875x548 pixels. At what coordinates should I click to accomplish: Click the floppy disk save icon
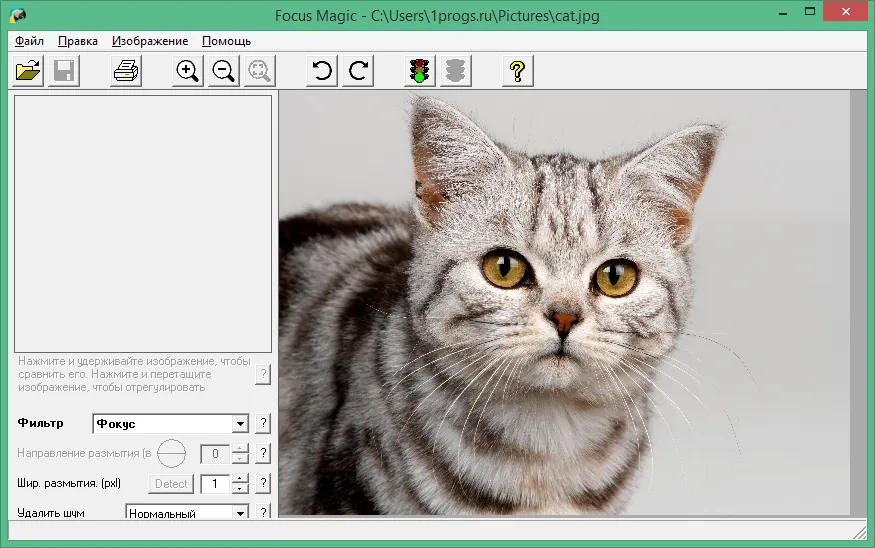click(x=64, y=71)
